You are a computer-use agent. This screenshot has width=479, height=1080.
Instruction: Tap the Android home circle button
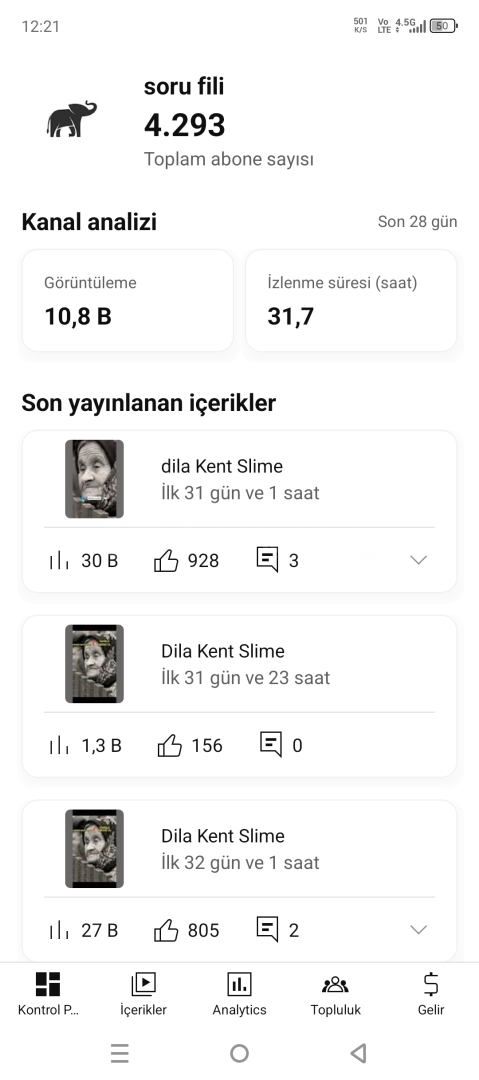(239, 1052)
